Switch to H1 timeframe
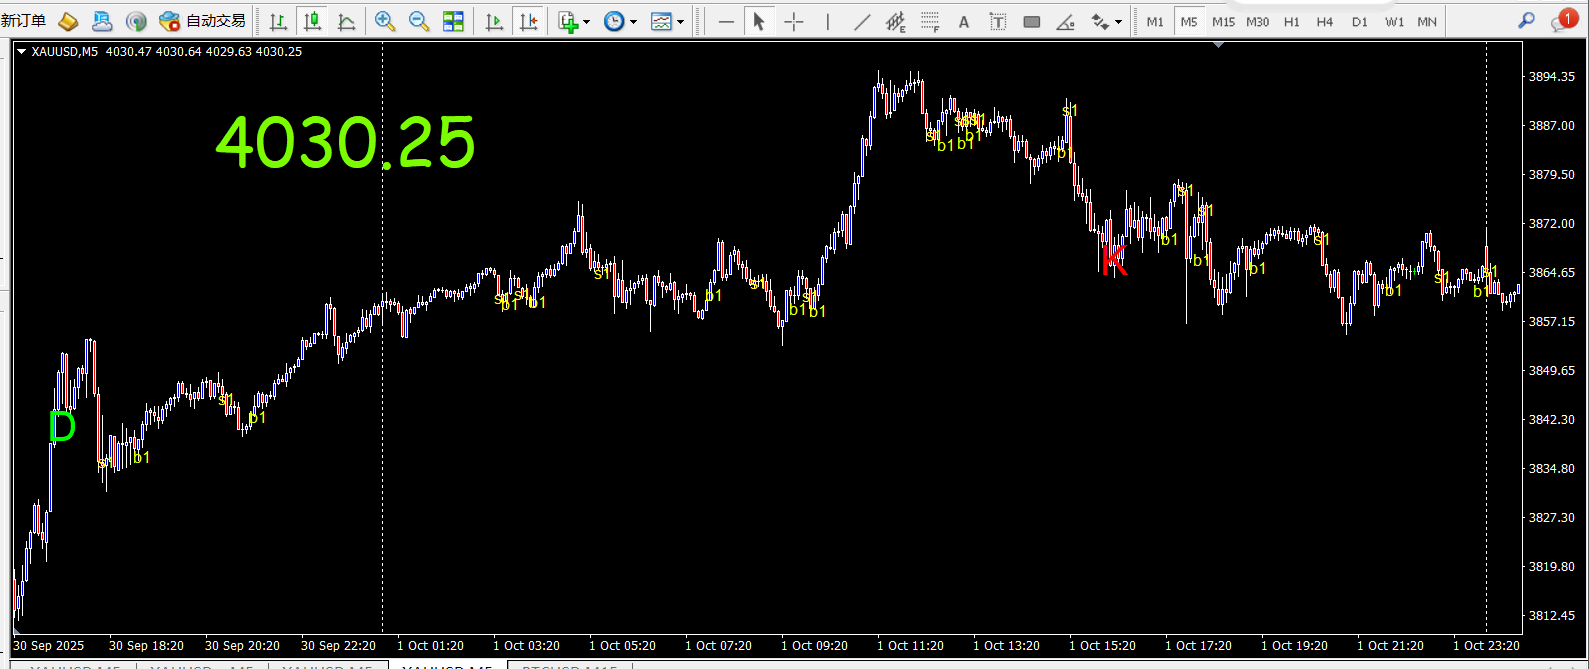 pyautogui.click(x=1292, y=21)
